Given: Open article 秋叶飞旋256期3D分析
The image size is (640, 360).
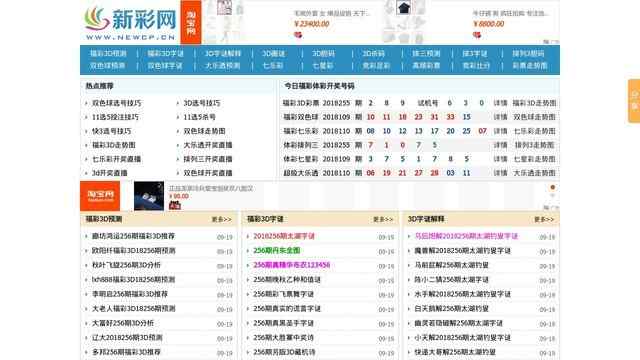Looking at the screenshot, I should pos(126,265).
